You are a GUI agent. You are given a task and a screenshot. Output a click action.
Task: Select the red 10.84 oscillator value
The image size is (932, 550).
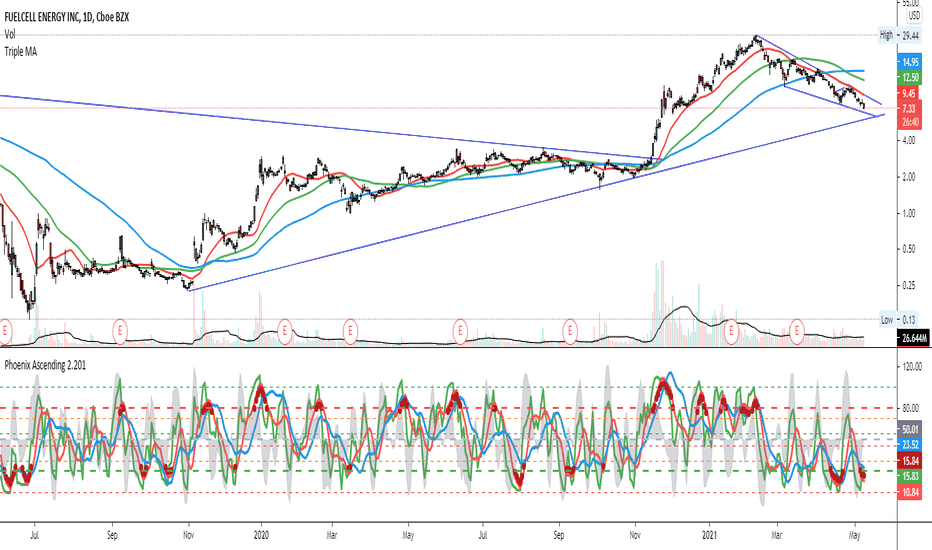pos(909,492)
